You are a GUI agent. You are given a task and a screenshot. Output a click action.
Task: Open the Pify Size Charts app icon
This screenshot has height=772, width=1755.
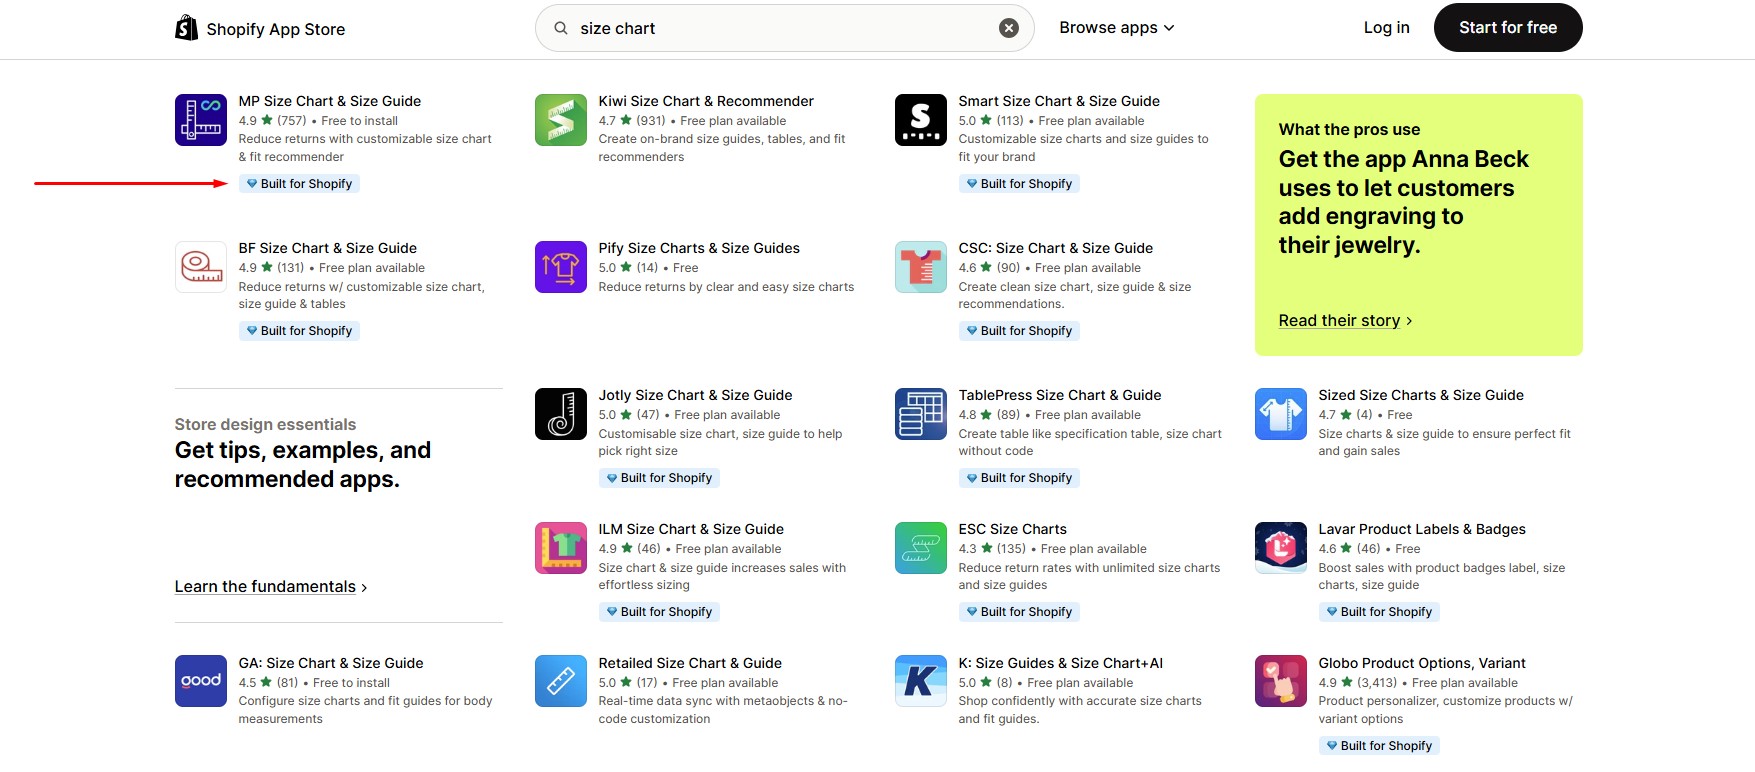click(560, 267)
